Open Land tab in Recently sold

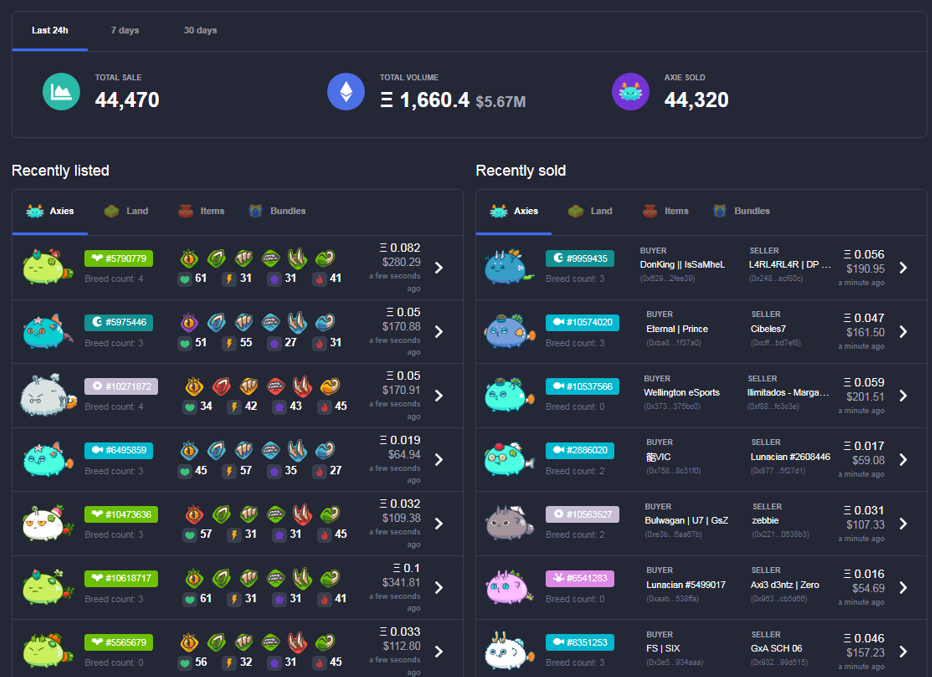tap(590, 211)
